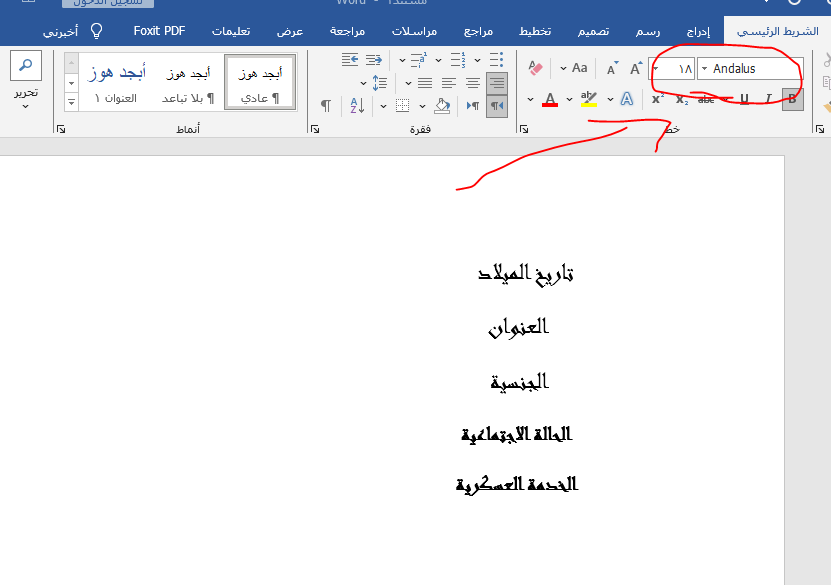Apply the blue Text Effects A icon
This screenshot has width=831, height=585.
626,99
